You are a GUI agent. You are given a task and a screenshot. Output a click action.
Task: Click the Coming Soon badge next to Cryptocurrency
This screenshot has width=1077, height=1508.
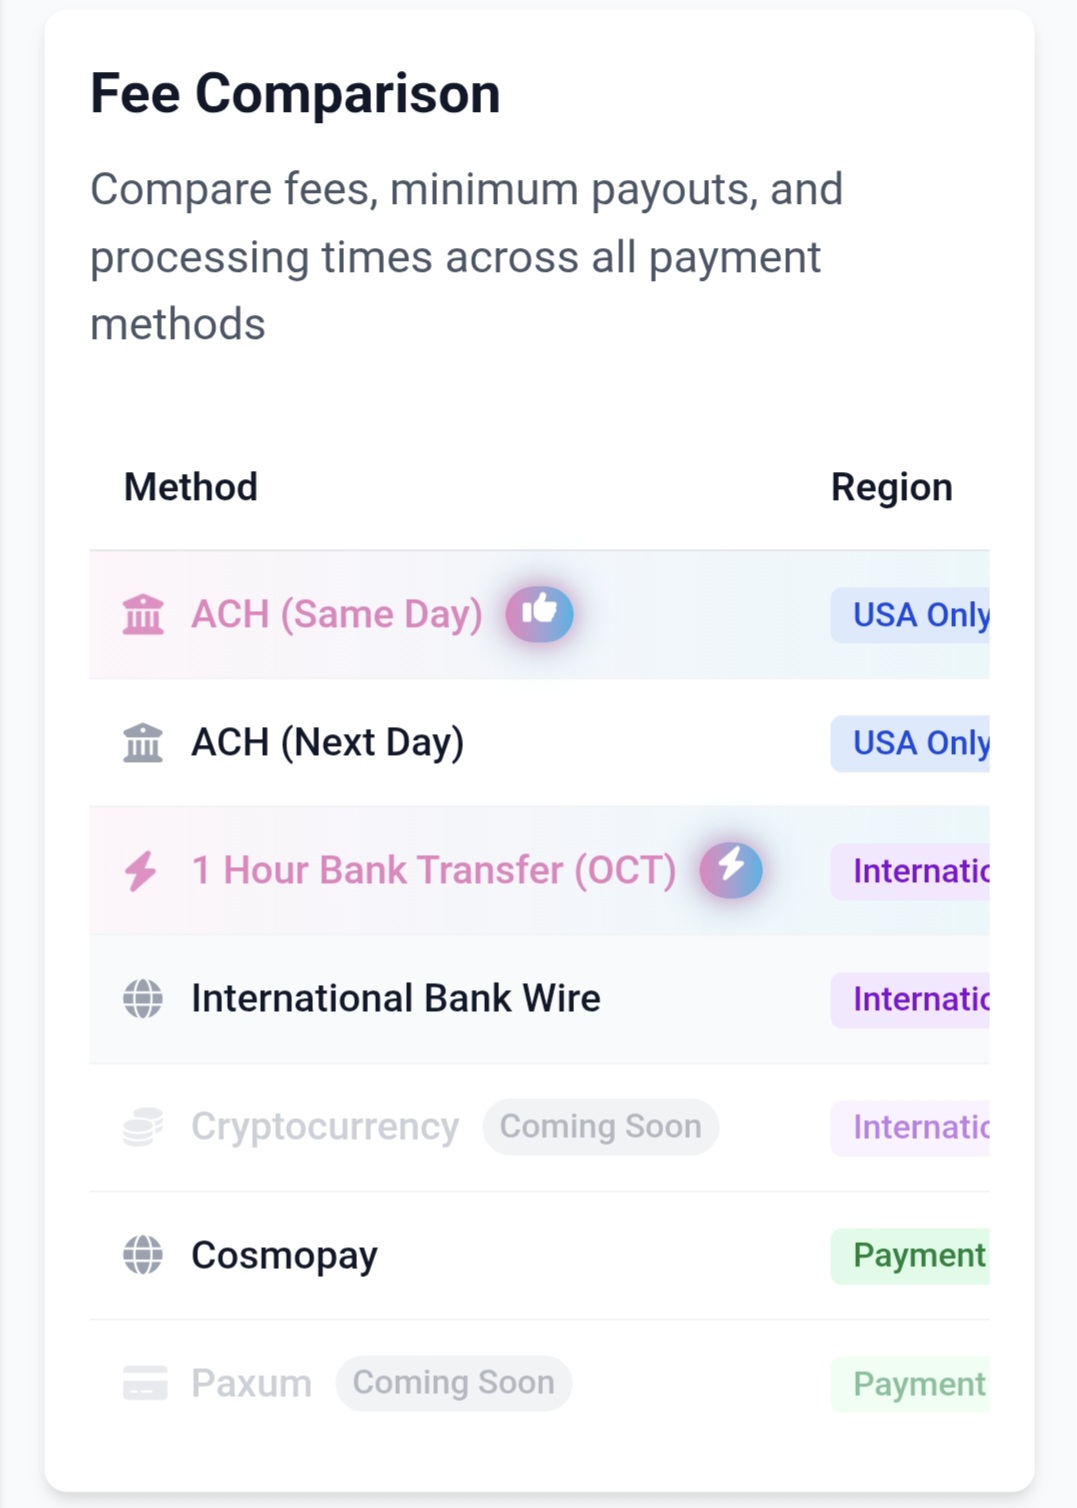coord(600,1127)
